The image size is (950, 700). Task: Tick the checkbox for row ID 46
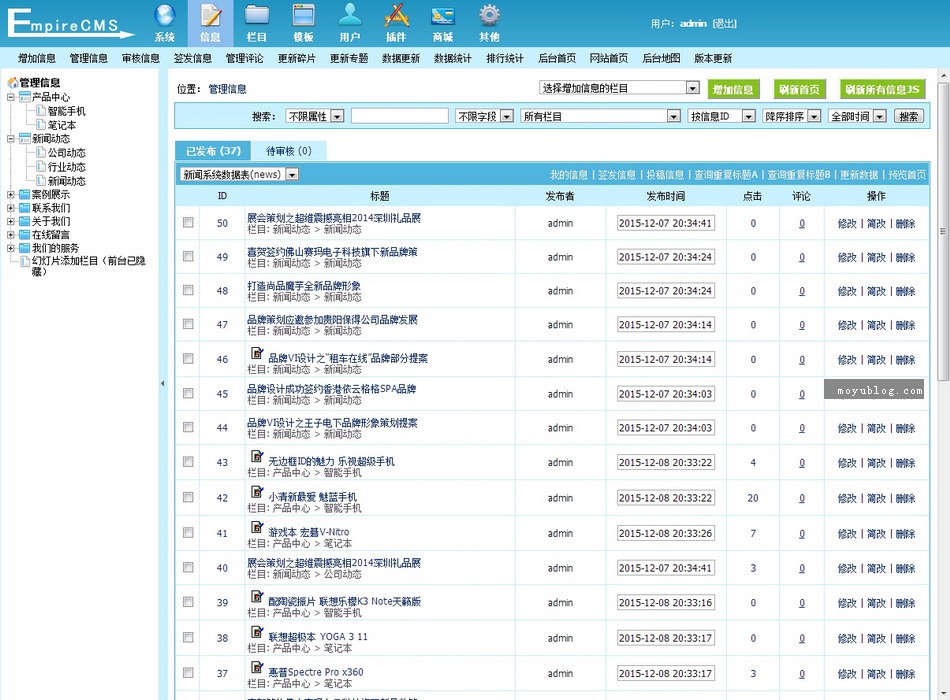pos(188,359)
